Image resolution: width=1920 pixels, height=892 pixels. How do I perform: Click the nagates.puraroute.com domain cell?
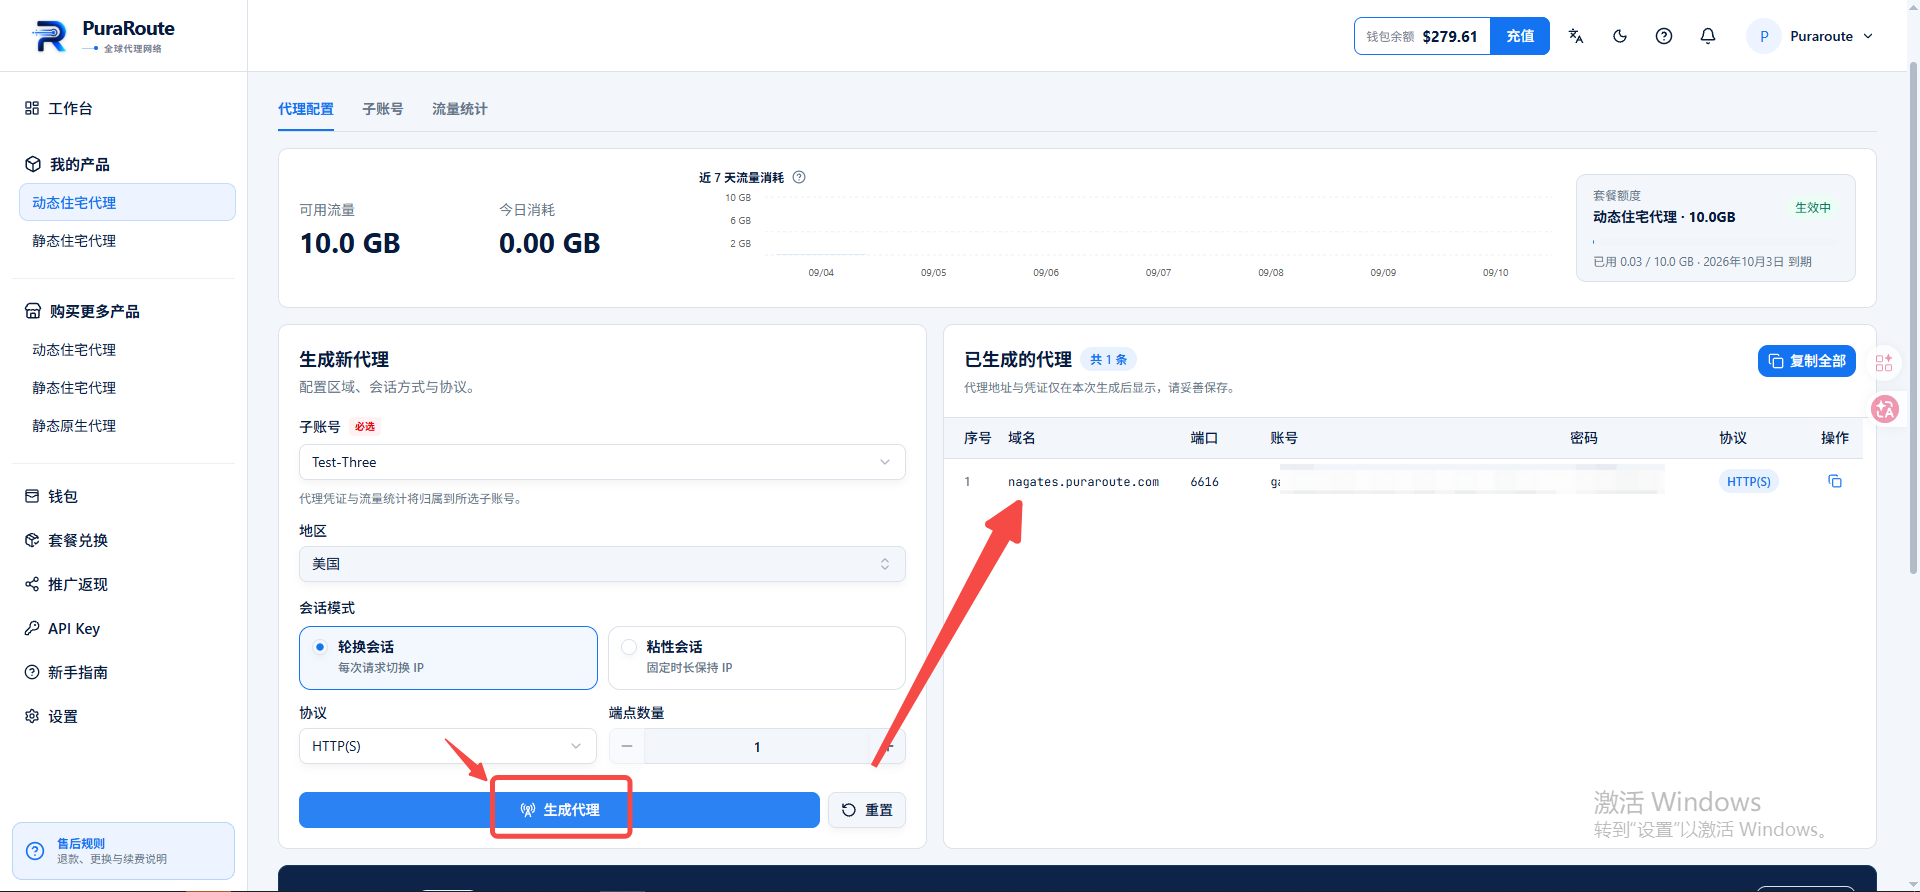pyautogui.click(x=1083, y=482)
